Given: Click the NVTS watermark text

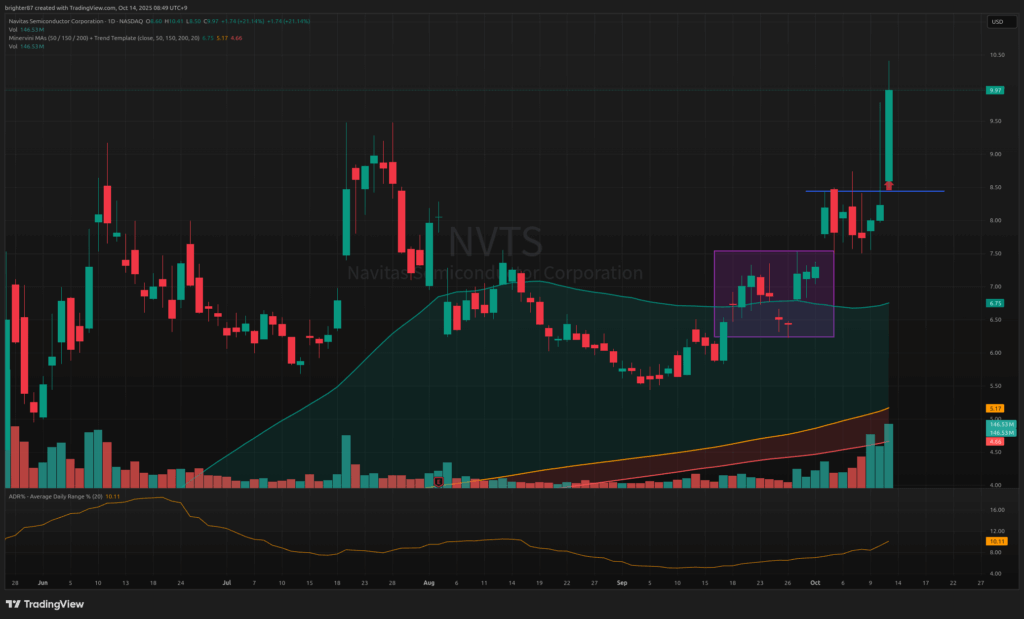Looking at the screenshot, I should click(495, 242).
